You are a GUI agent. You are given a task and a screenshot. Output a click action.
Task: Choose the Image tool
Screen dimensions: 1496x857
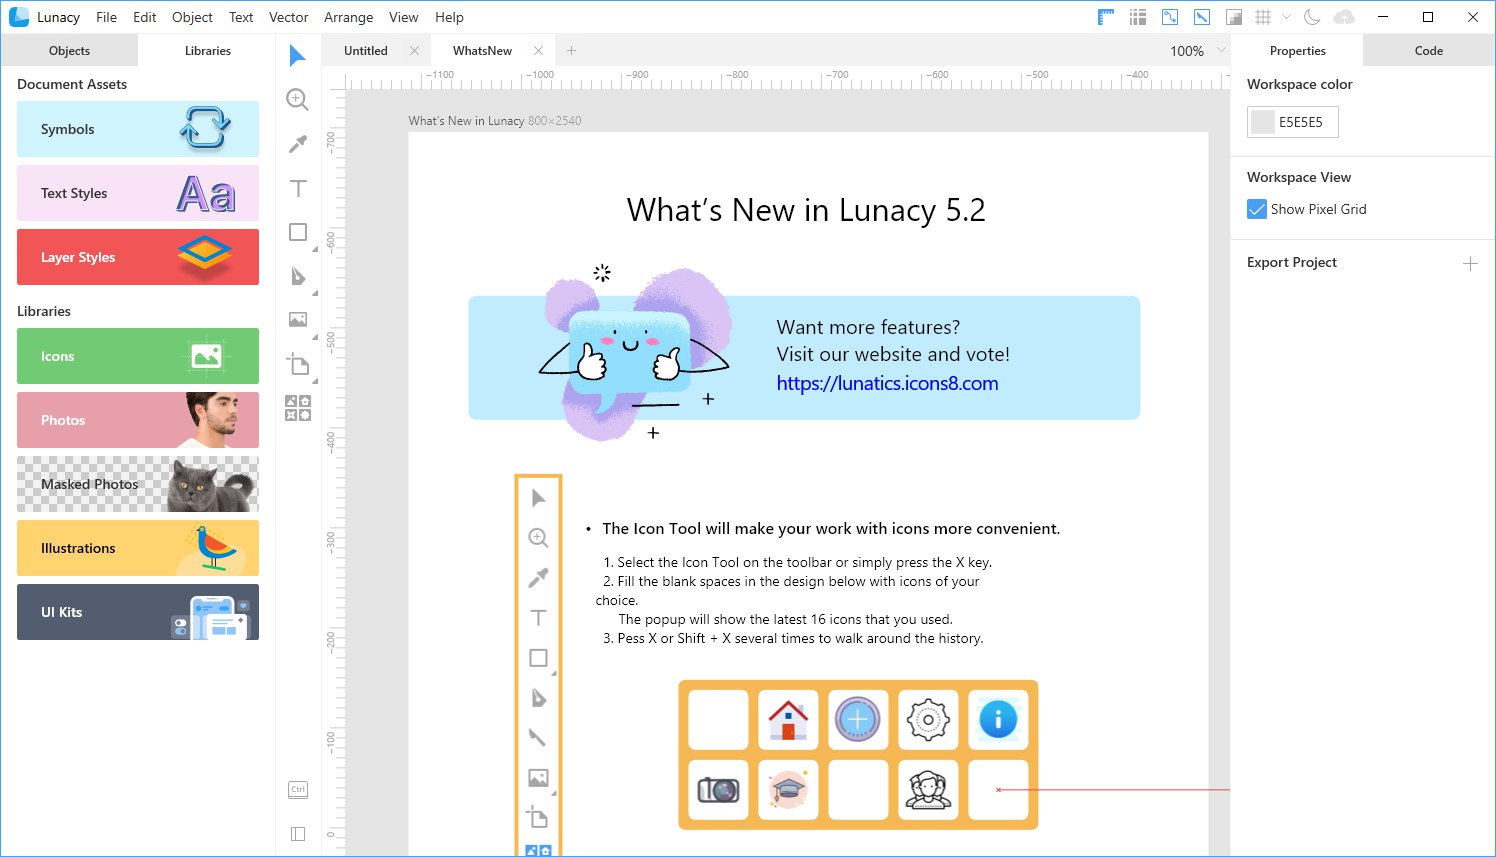[x=298, y=320]
